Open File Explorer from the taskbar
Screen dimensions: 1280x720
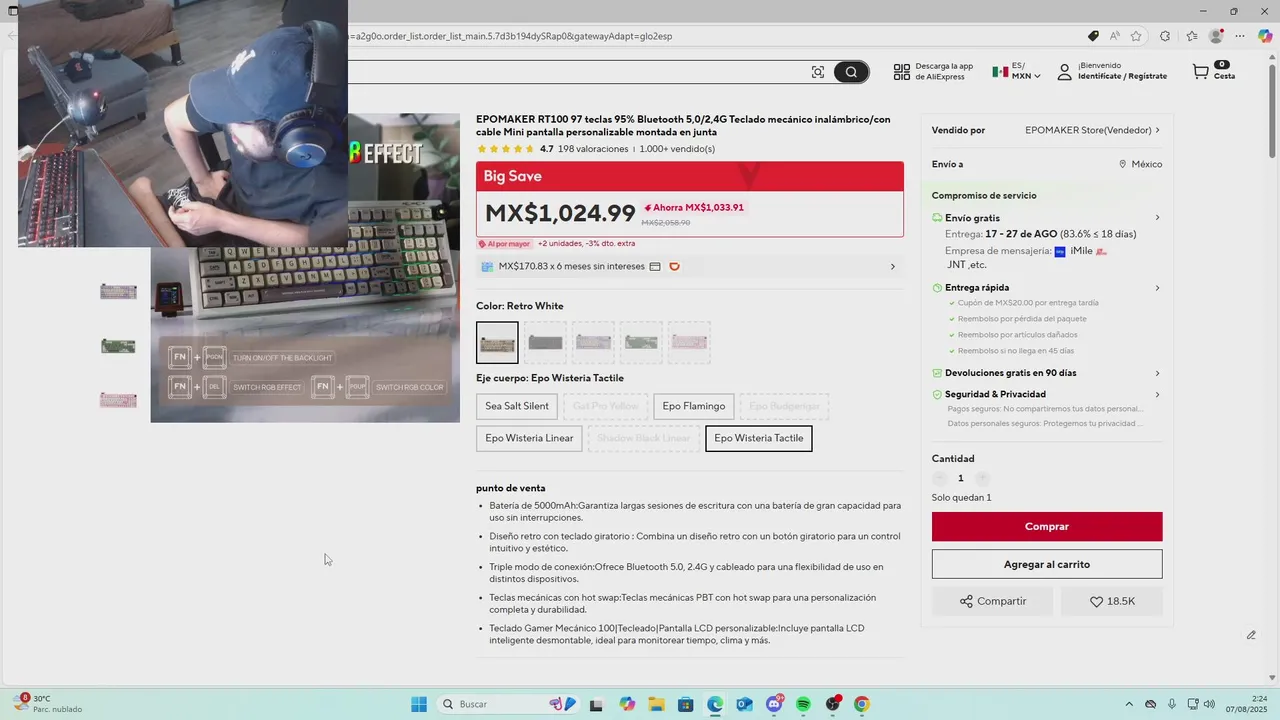click(656, 704)
